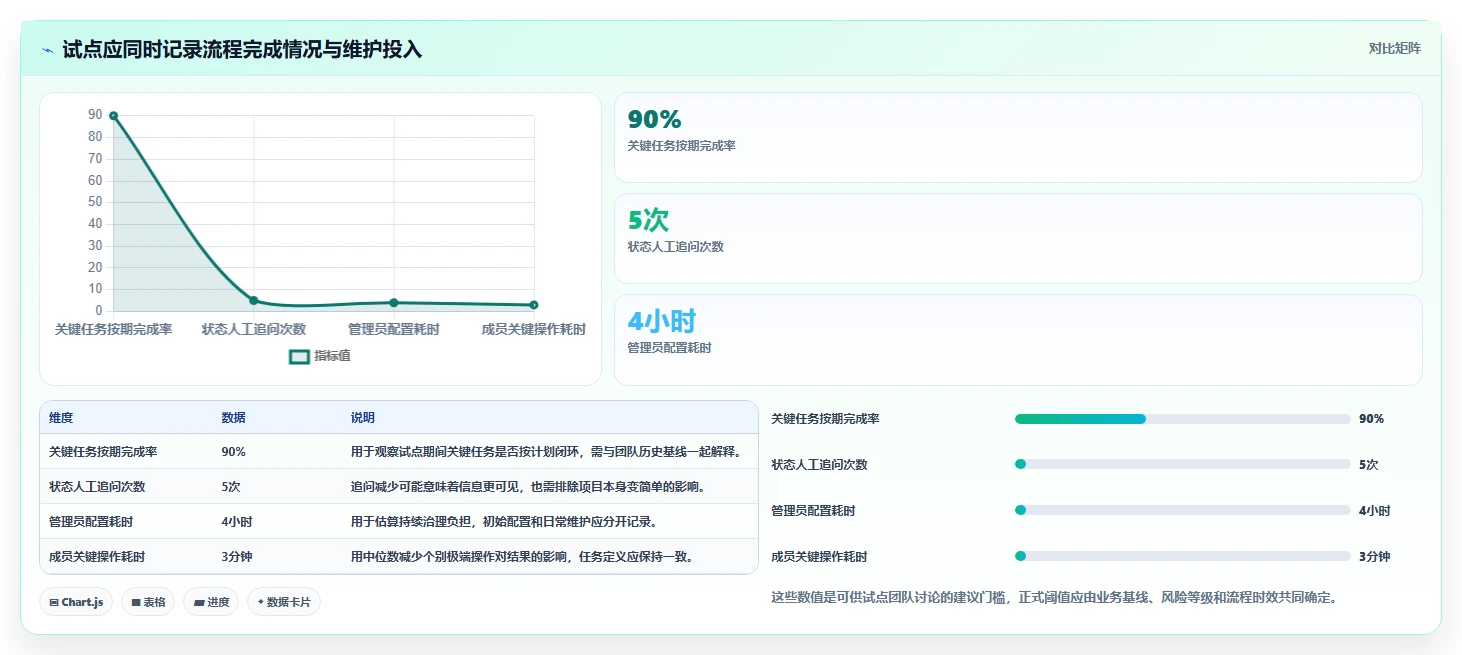Select the 进度 tag chip
Screen dimensions: 1462x655
pyautogui.click(x=211, y=602)
